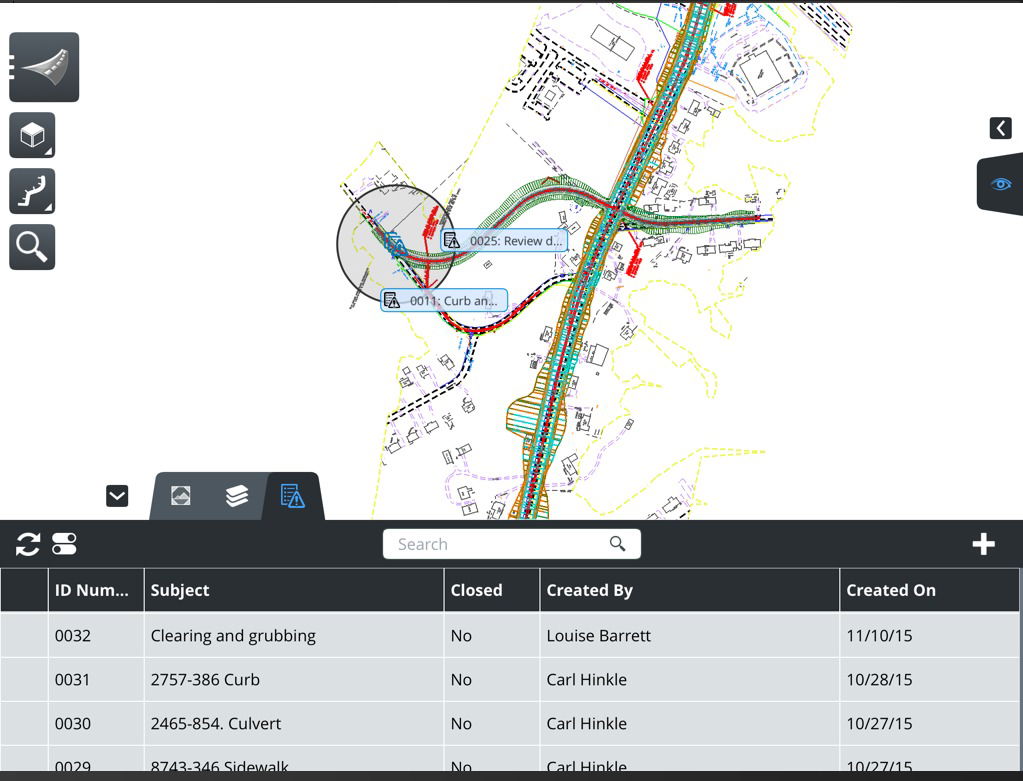
Task: Select the road alignment tool
Action: [44, 66]
